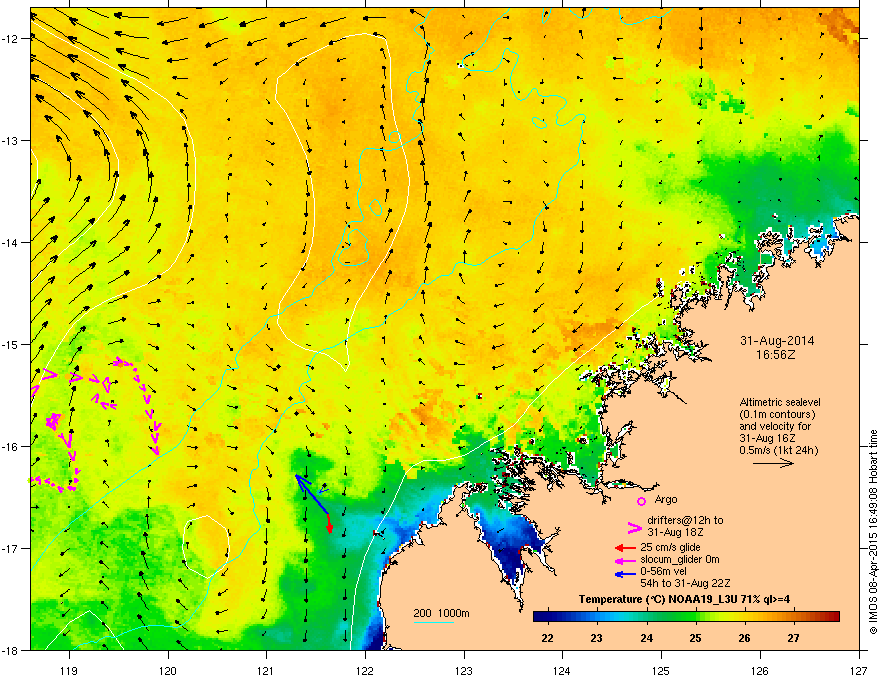Click the red glider velocity arrow on map
Viewport: 880px width, 680px height.
pos(329,524)
